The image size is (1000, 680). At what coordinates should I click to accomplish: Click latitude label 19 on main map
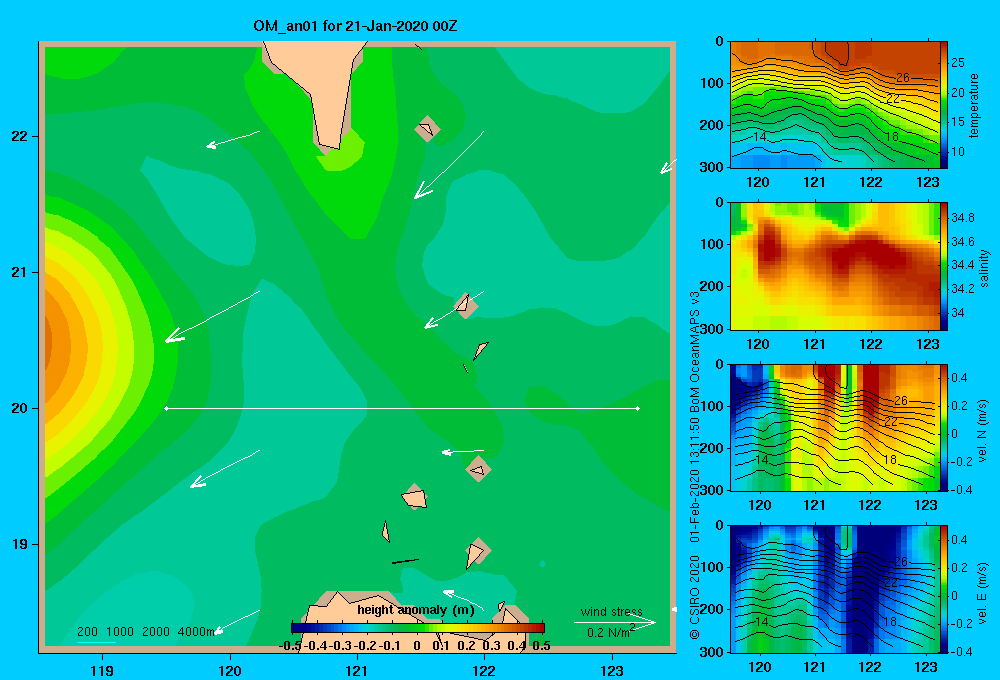click(x=19, y=544)
